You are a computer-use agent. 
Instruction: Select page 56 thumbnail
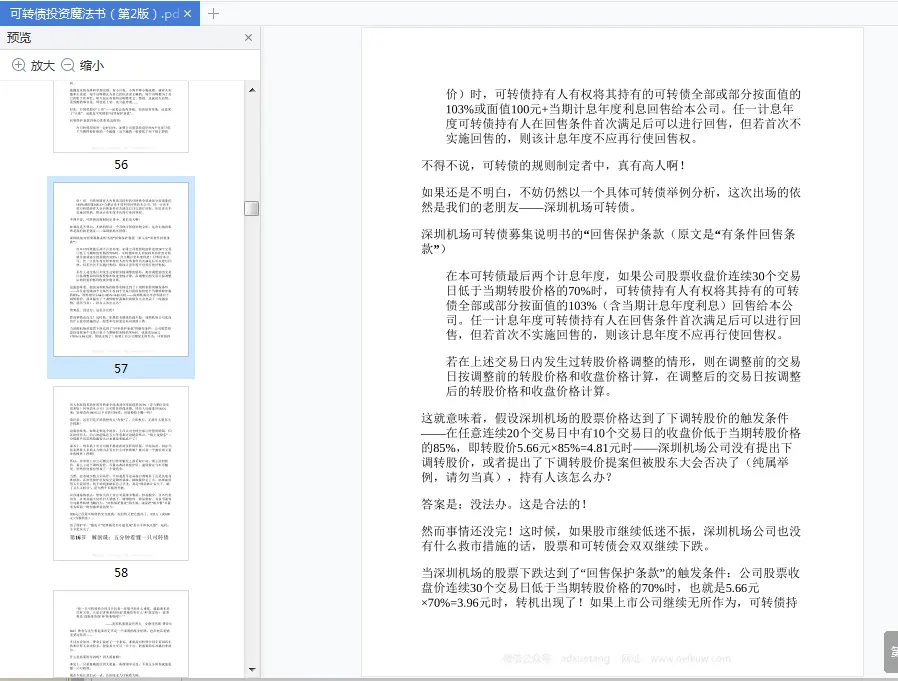(x=121, y=117)
